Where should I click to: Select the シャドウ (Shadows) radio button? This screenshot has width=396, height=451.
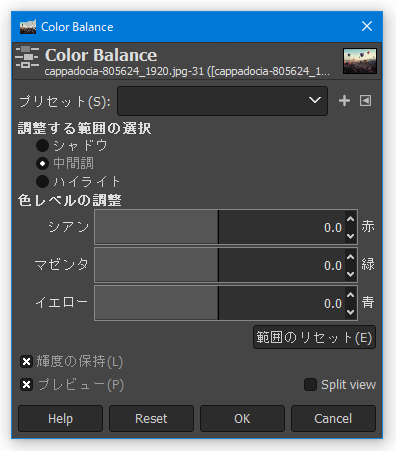coord(42,145)
